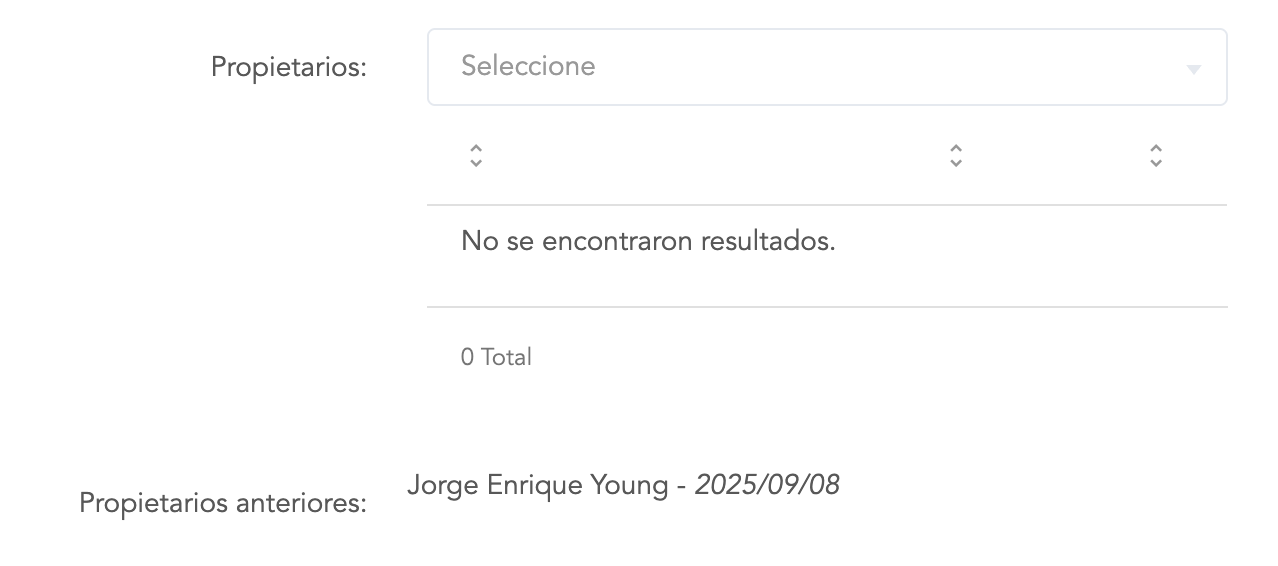The width and height of the screenshot is (1278, 566).
Task: Click the 'No se encontraron resultados.' message
Action: pos(648,241)
